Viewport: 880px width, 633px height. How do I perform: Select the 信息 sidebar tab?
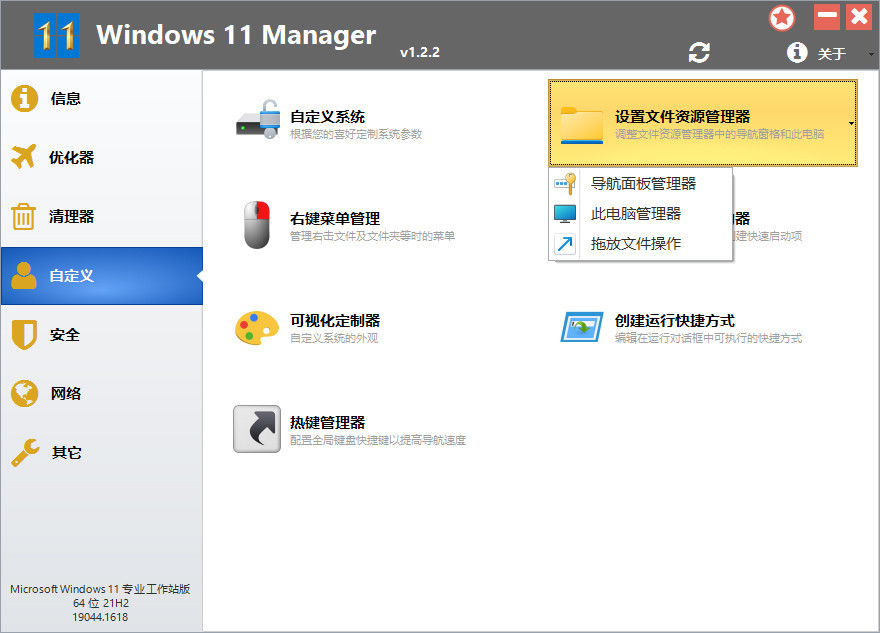102,99
